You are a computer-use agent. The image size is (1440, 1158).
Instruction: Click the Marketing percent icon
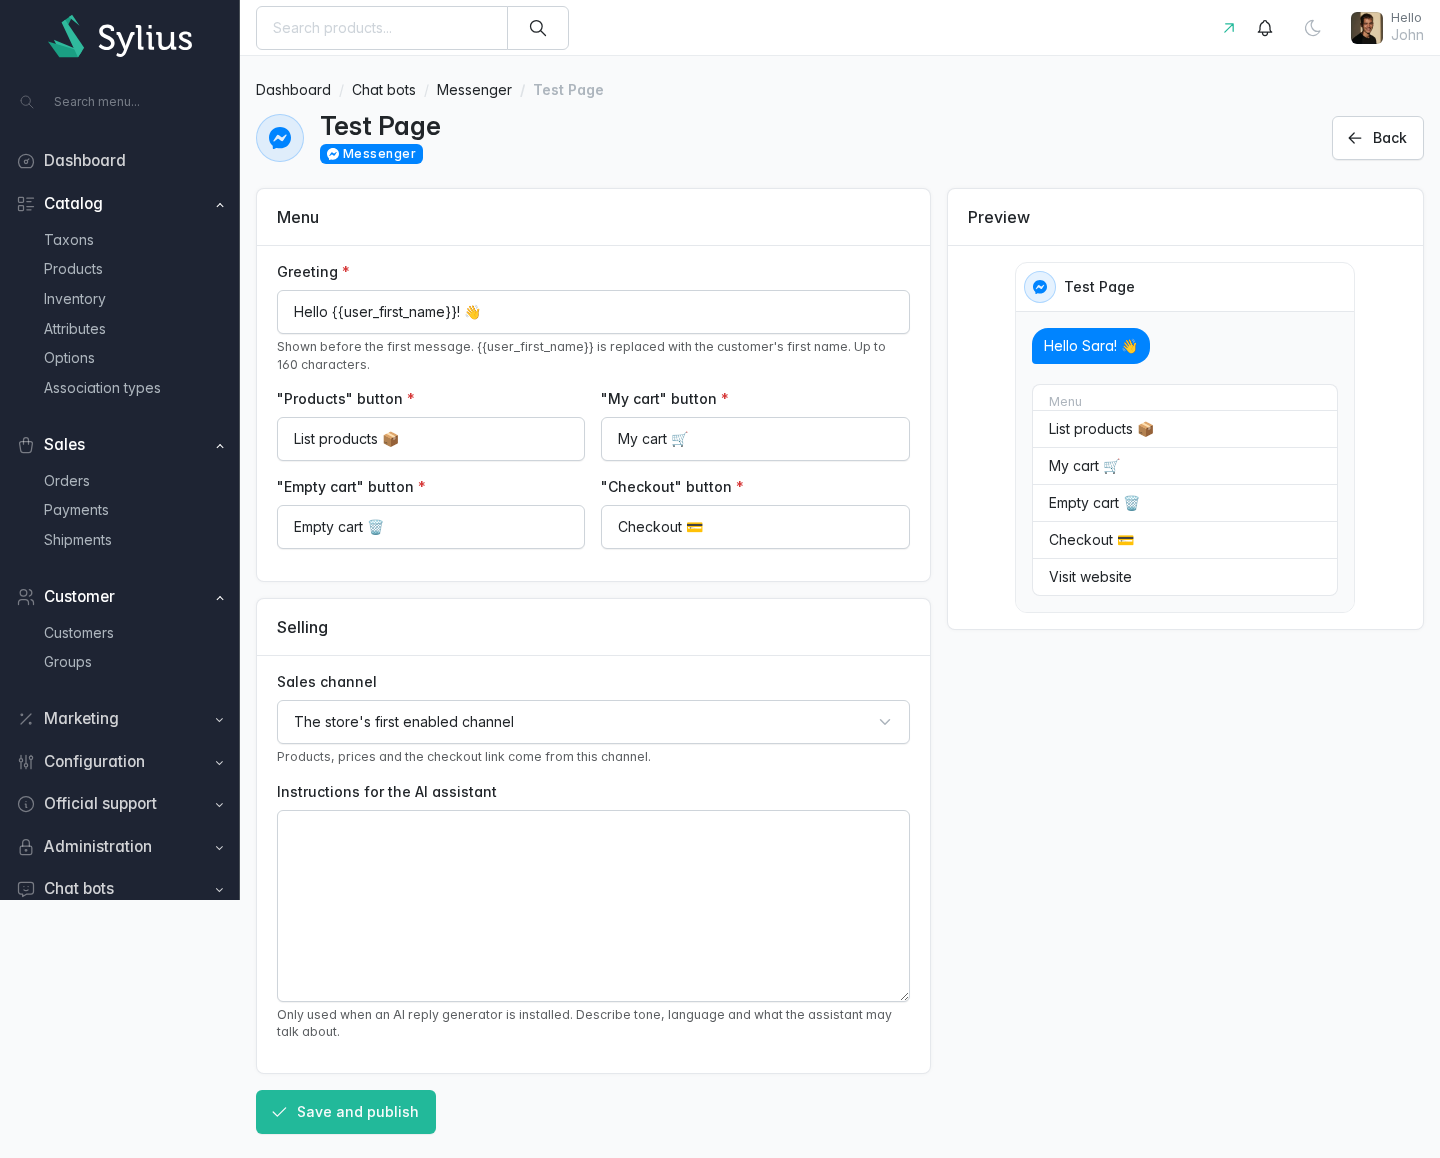coord(26,719)
